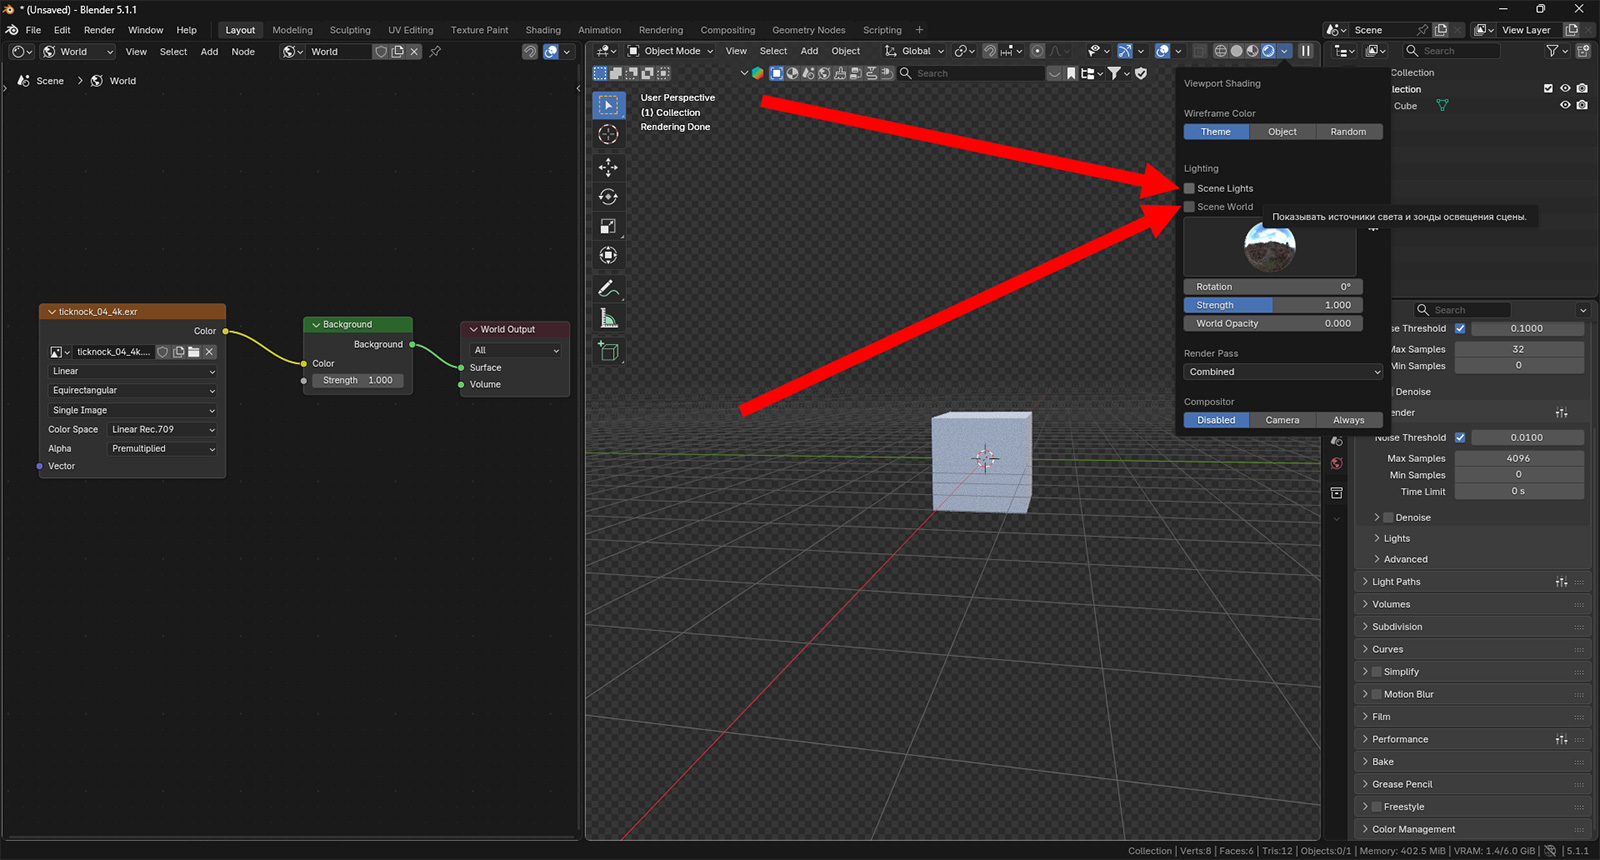Open the Render menu

point(99,30)
